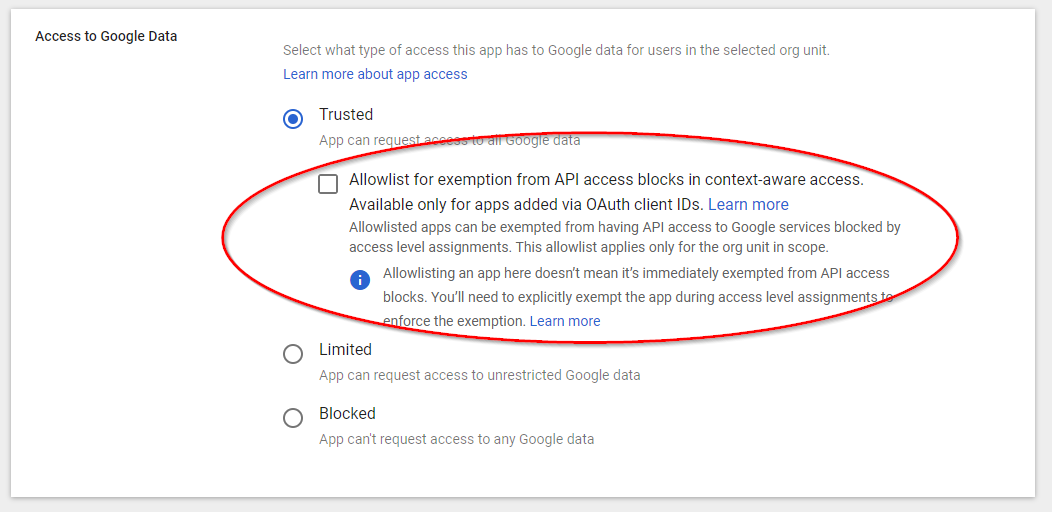This screenshot has width=1052, height=512.
Task: Open Learn more link after OAuth client IDs
Action: click(x=748, y=205)
